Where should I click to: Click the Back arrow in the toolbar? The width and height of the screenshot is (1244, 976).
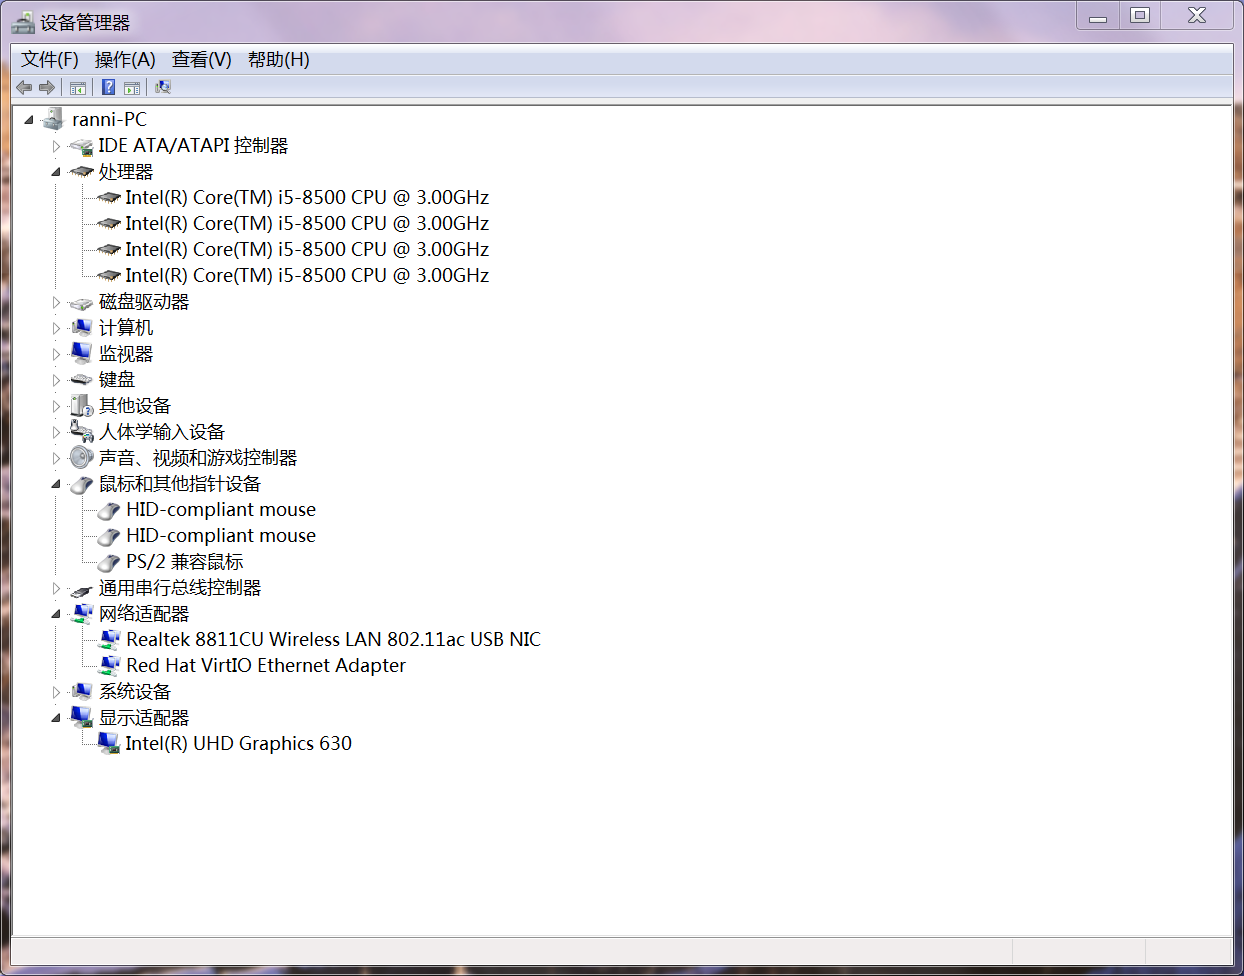[24, 87]
